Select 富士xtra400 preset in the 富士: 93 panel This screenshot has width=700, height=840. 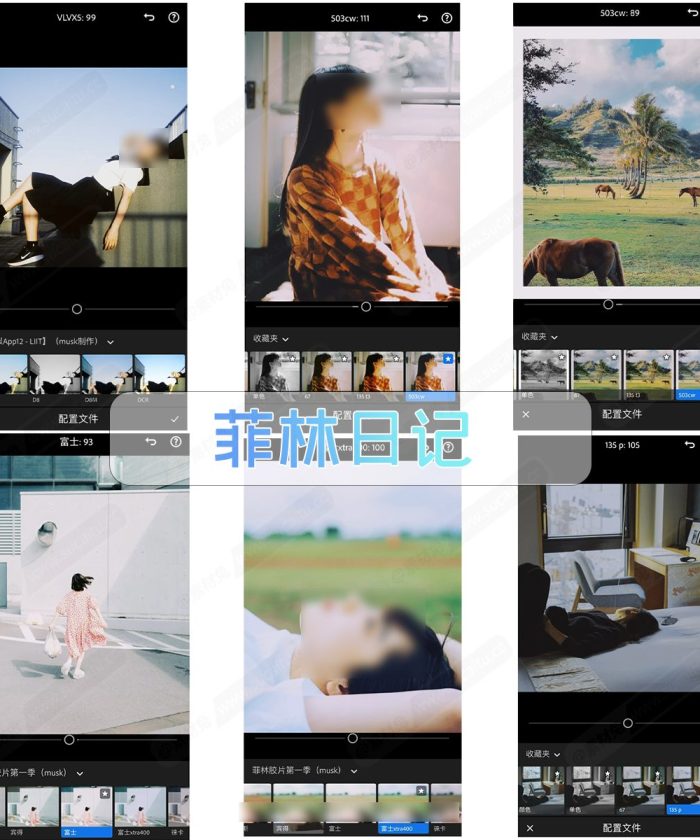click(138, 811)
